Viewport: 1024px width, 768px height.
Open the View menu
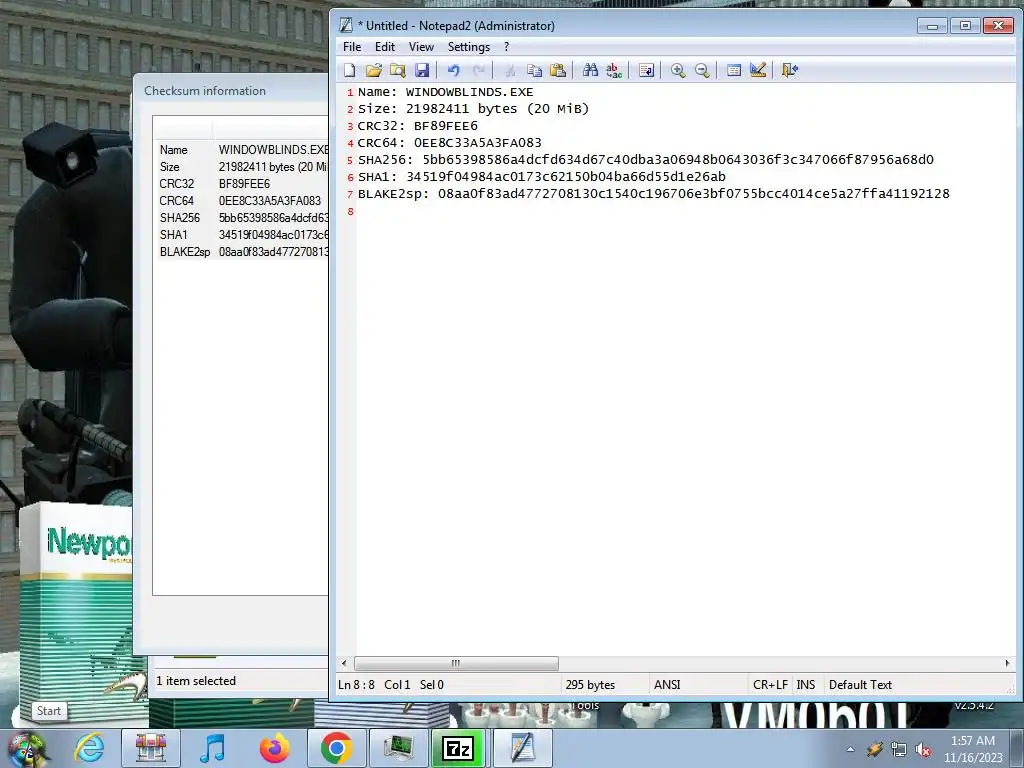coord(421,47)
